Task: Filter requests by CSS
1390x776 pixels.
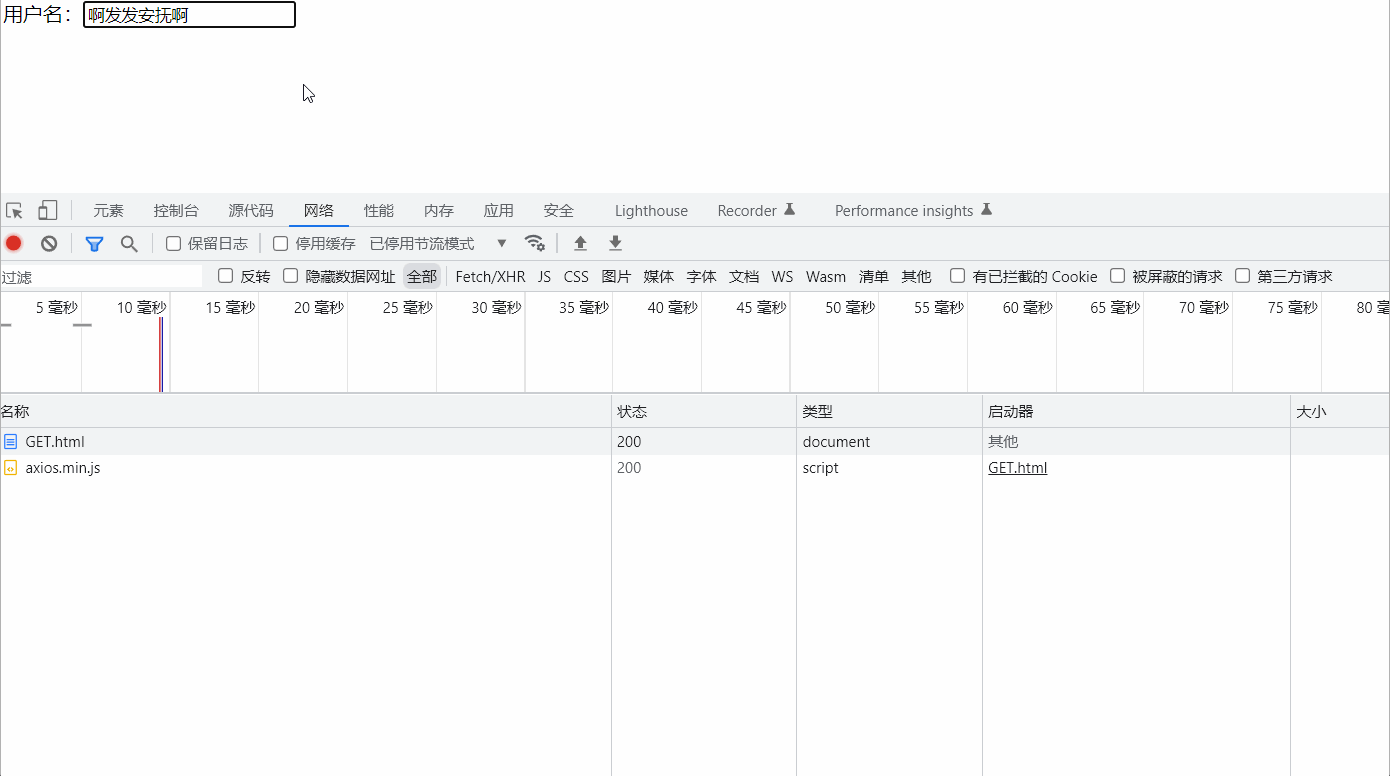Action: (x=576, y=276)
